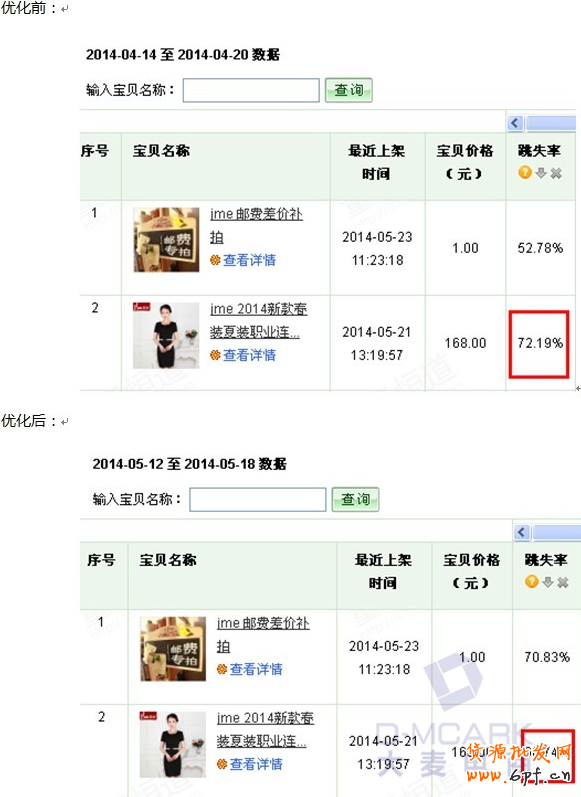
Task: Click the 查询 button in the 2014-05-12 data section
Action: point(355,499)
